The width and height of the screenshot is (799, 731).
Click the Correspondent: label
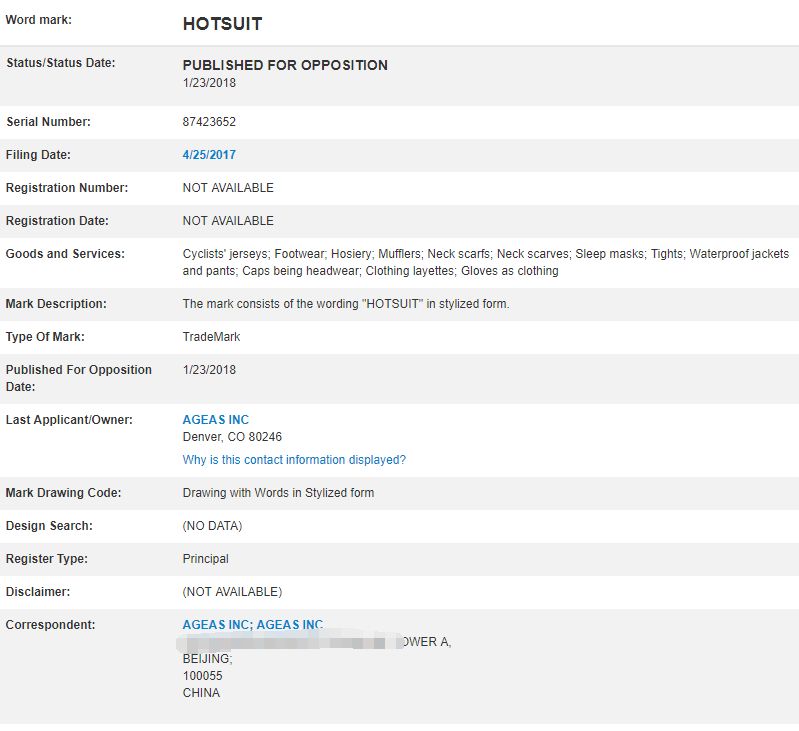point(50,625)
